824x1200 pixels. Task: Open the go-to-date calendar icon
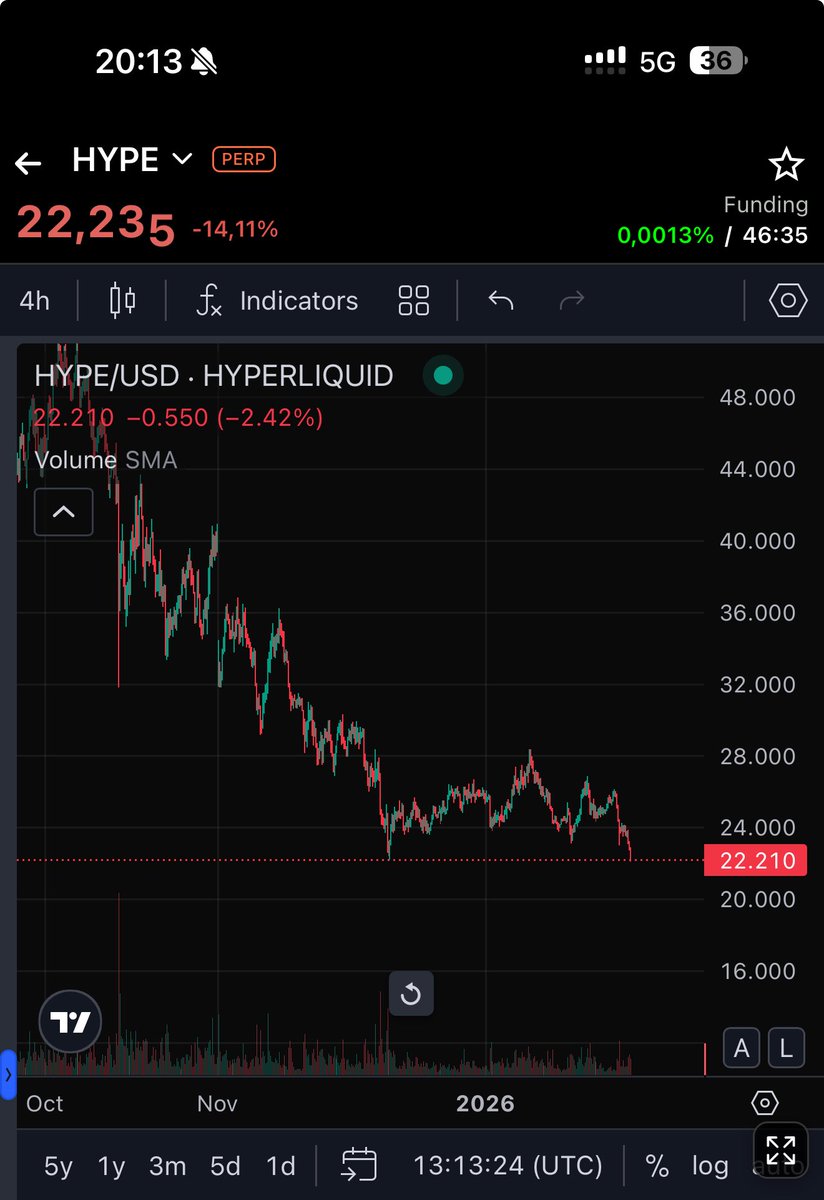tap(359, 1165)
